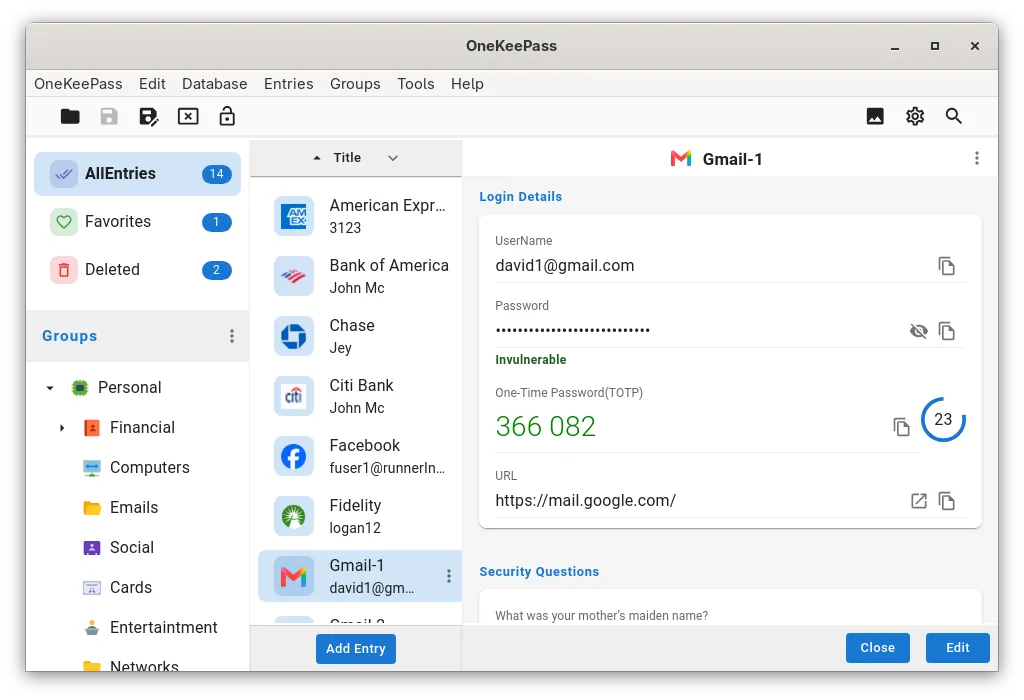The image size is (1024, 700).
Task: Click the Deleted count badge 2
Action: 217,270
